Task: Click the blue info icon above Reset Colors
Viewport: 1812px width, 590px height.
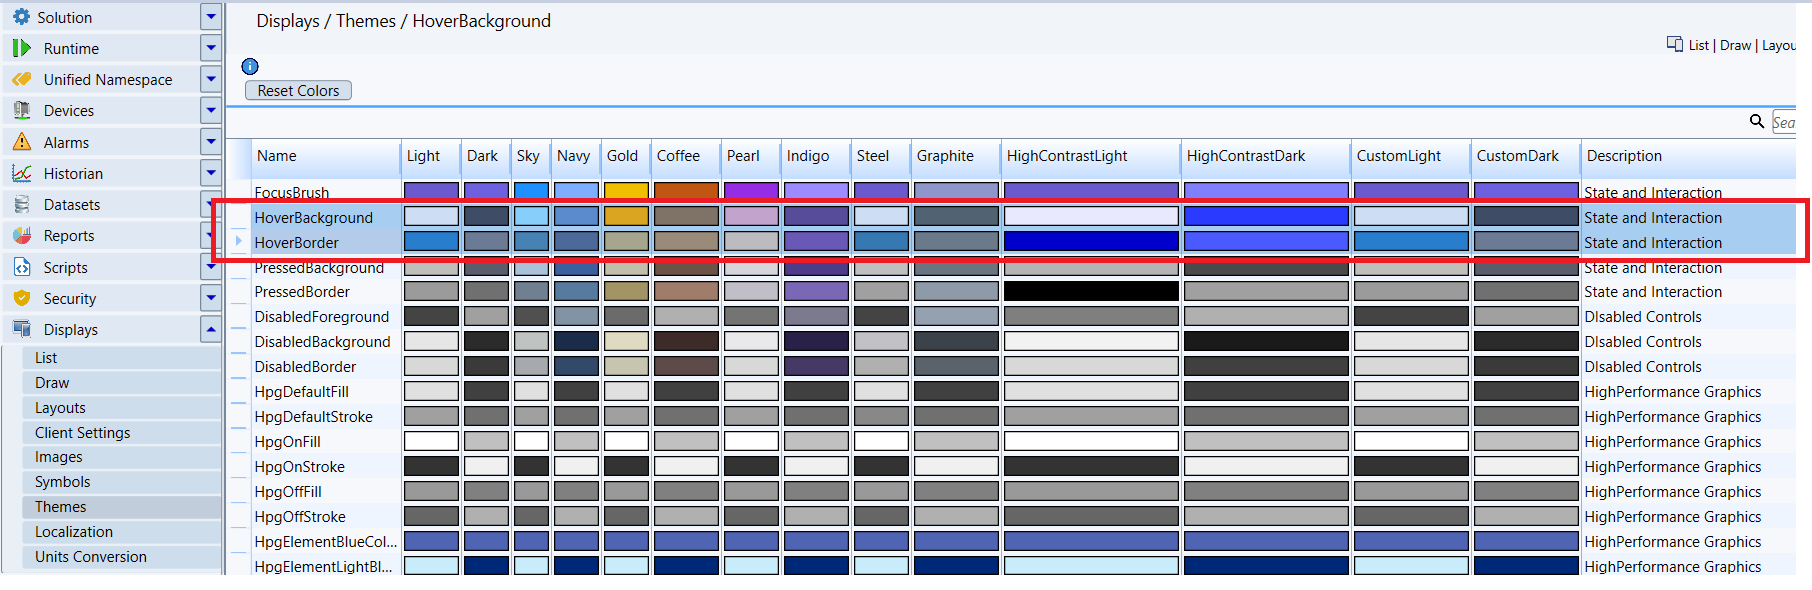Action: pos(250,66)
